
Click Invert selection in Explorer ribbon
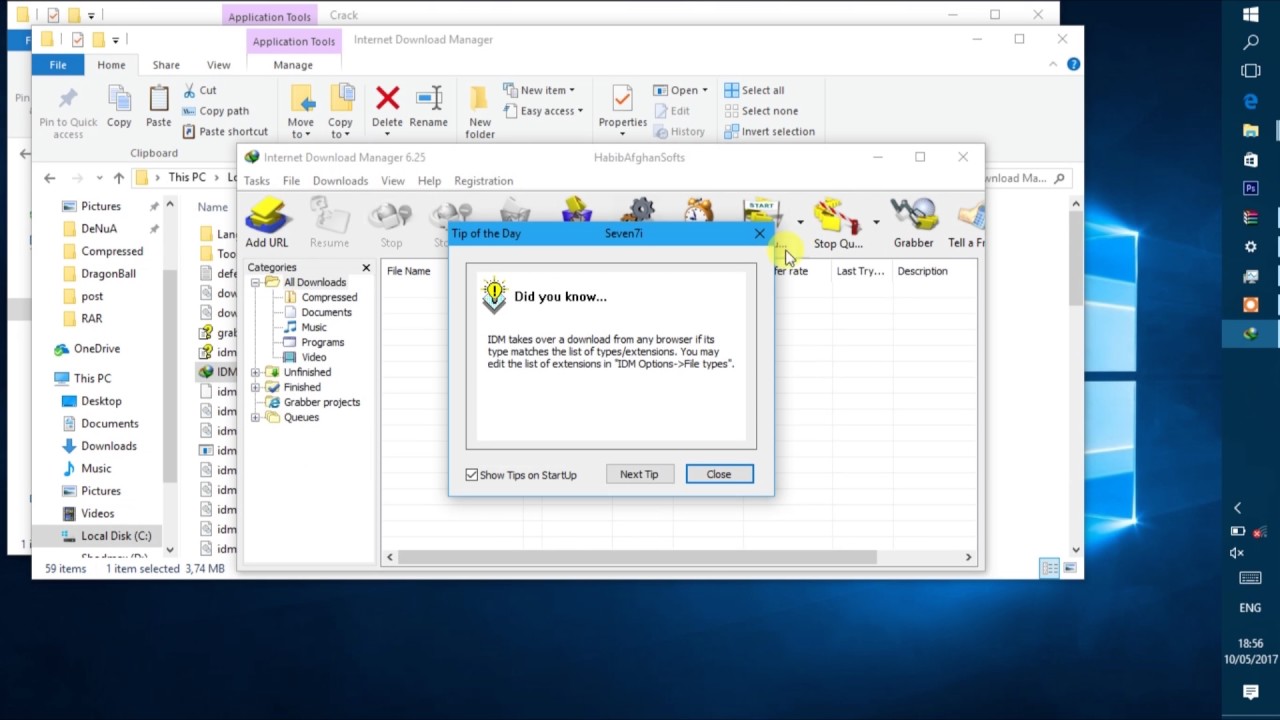[x=769, y=132]
